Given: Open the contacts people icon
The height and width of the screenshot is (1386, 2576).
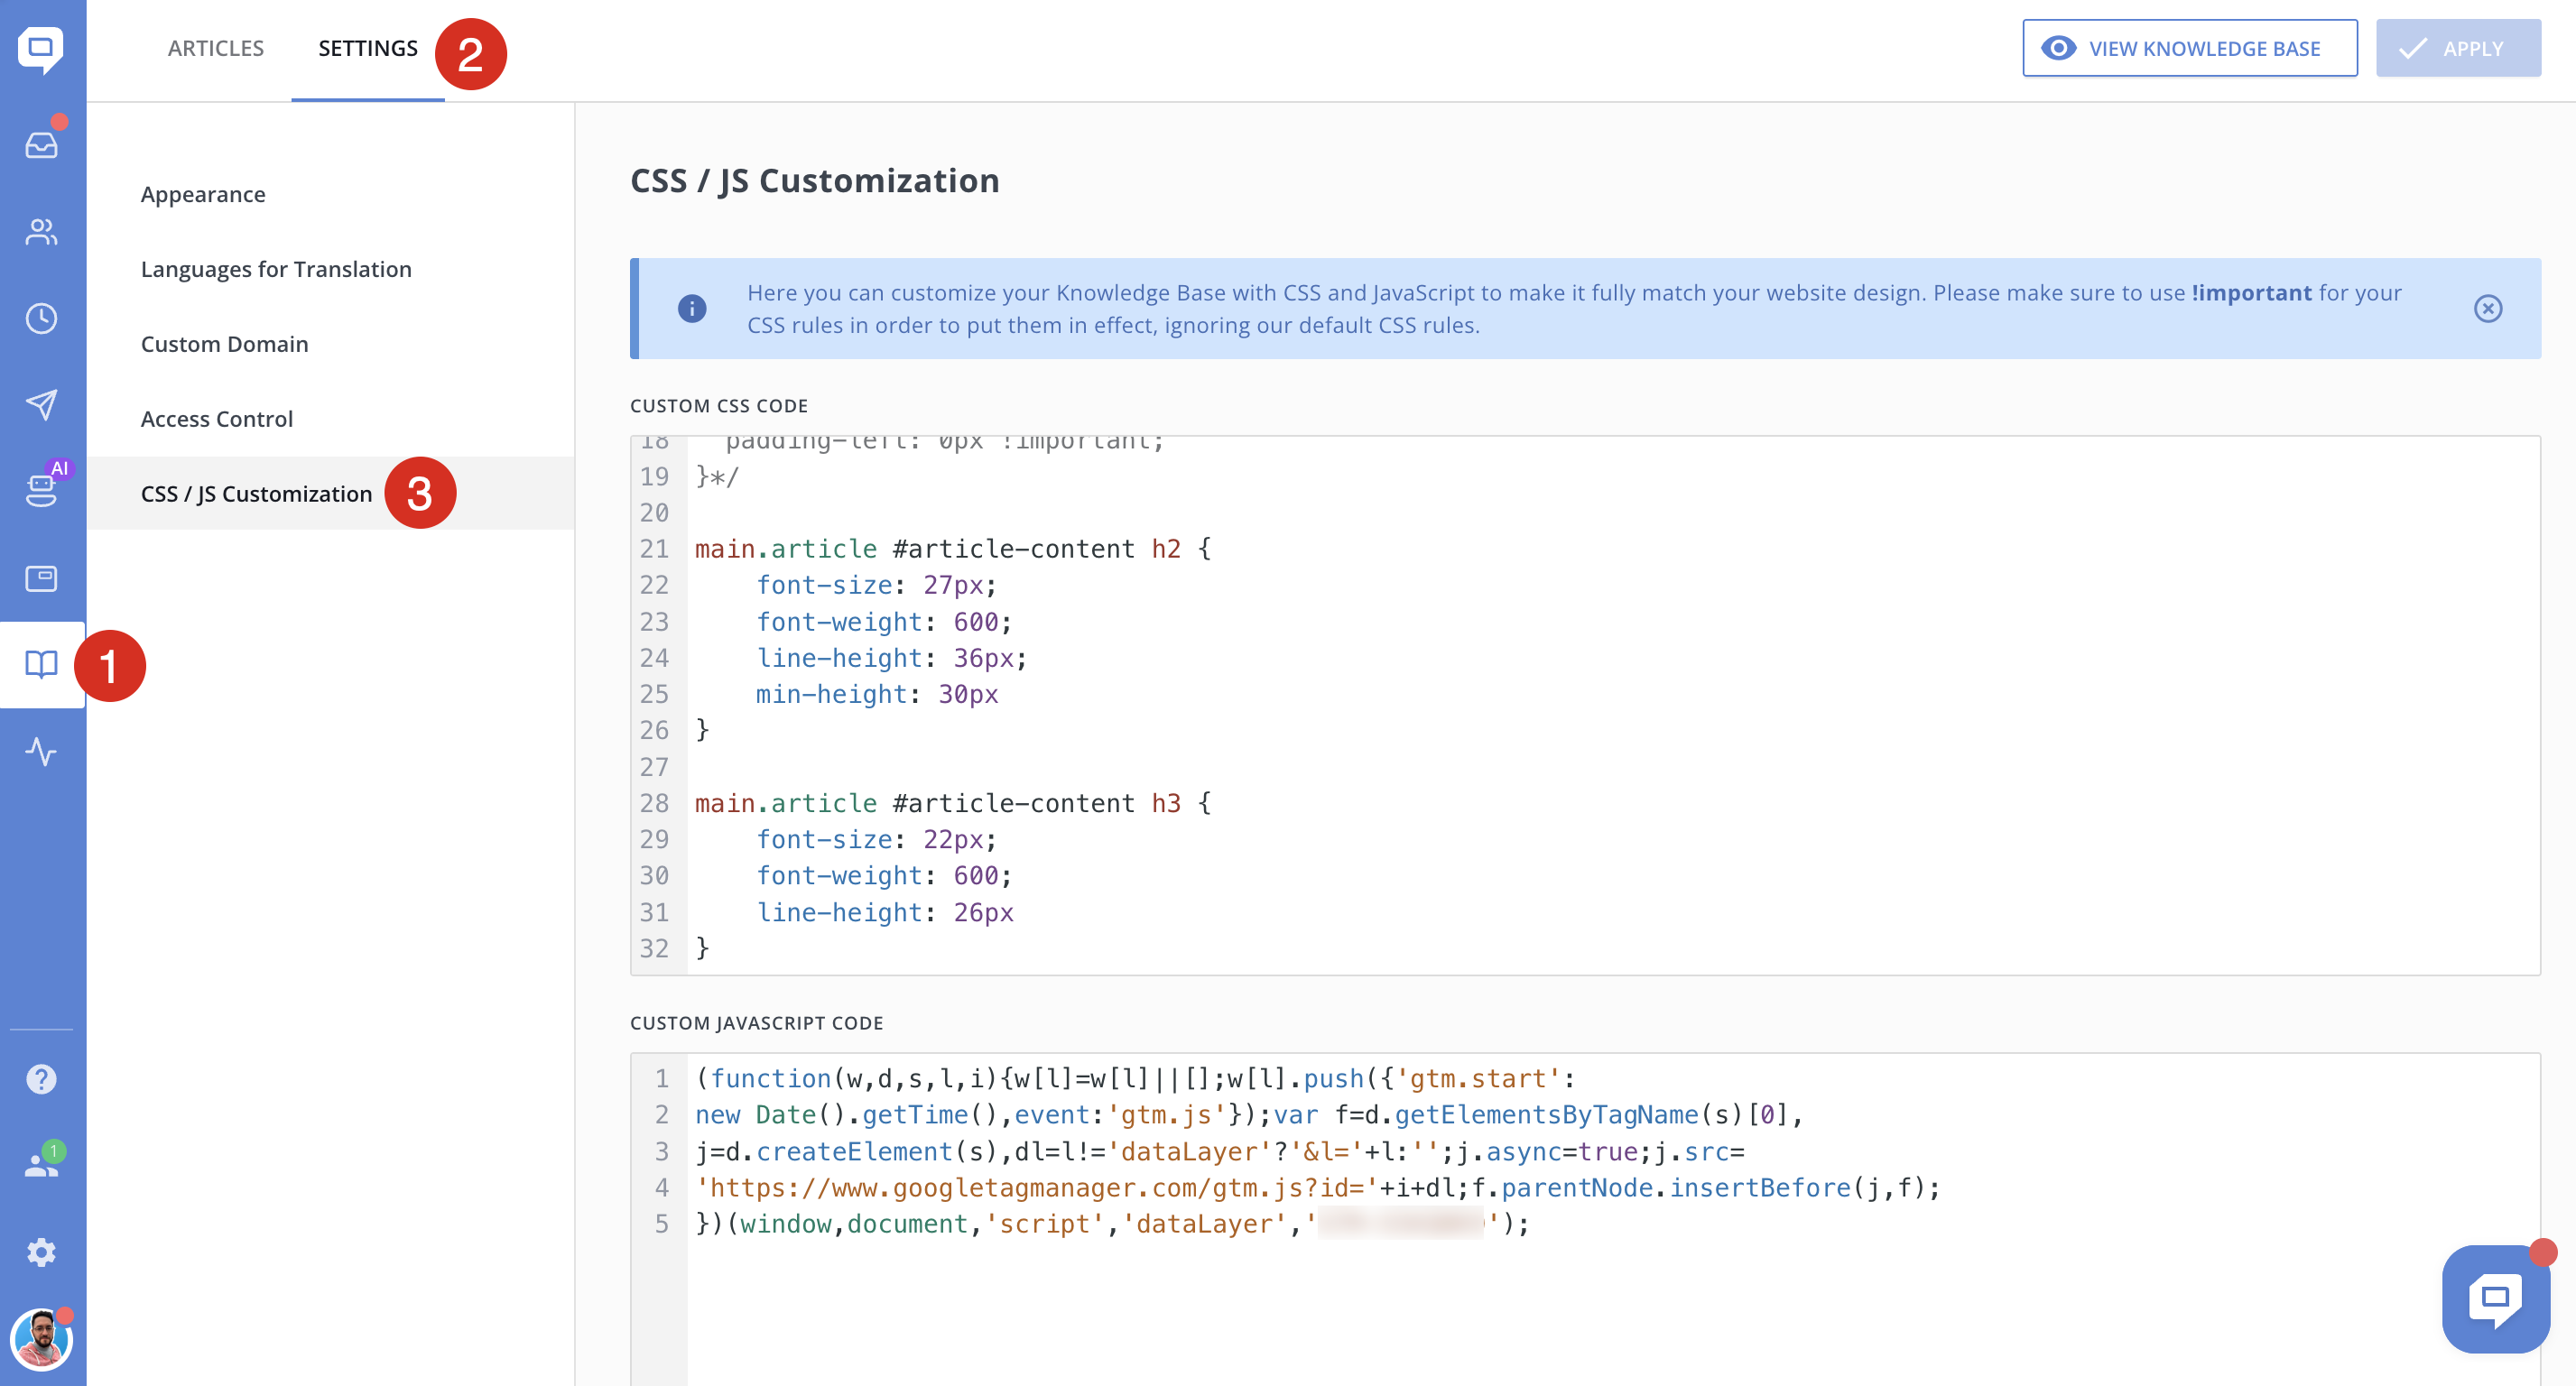Looking at the screenshot, I should pos(41,232).
